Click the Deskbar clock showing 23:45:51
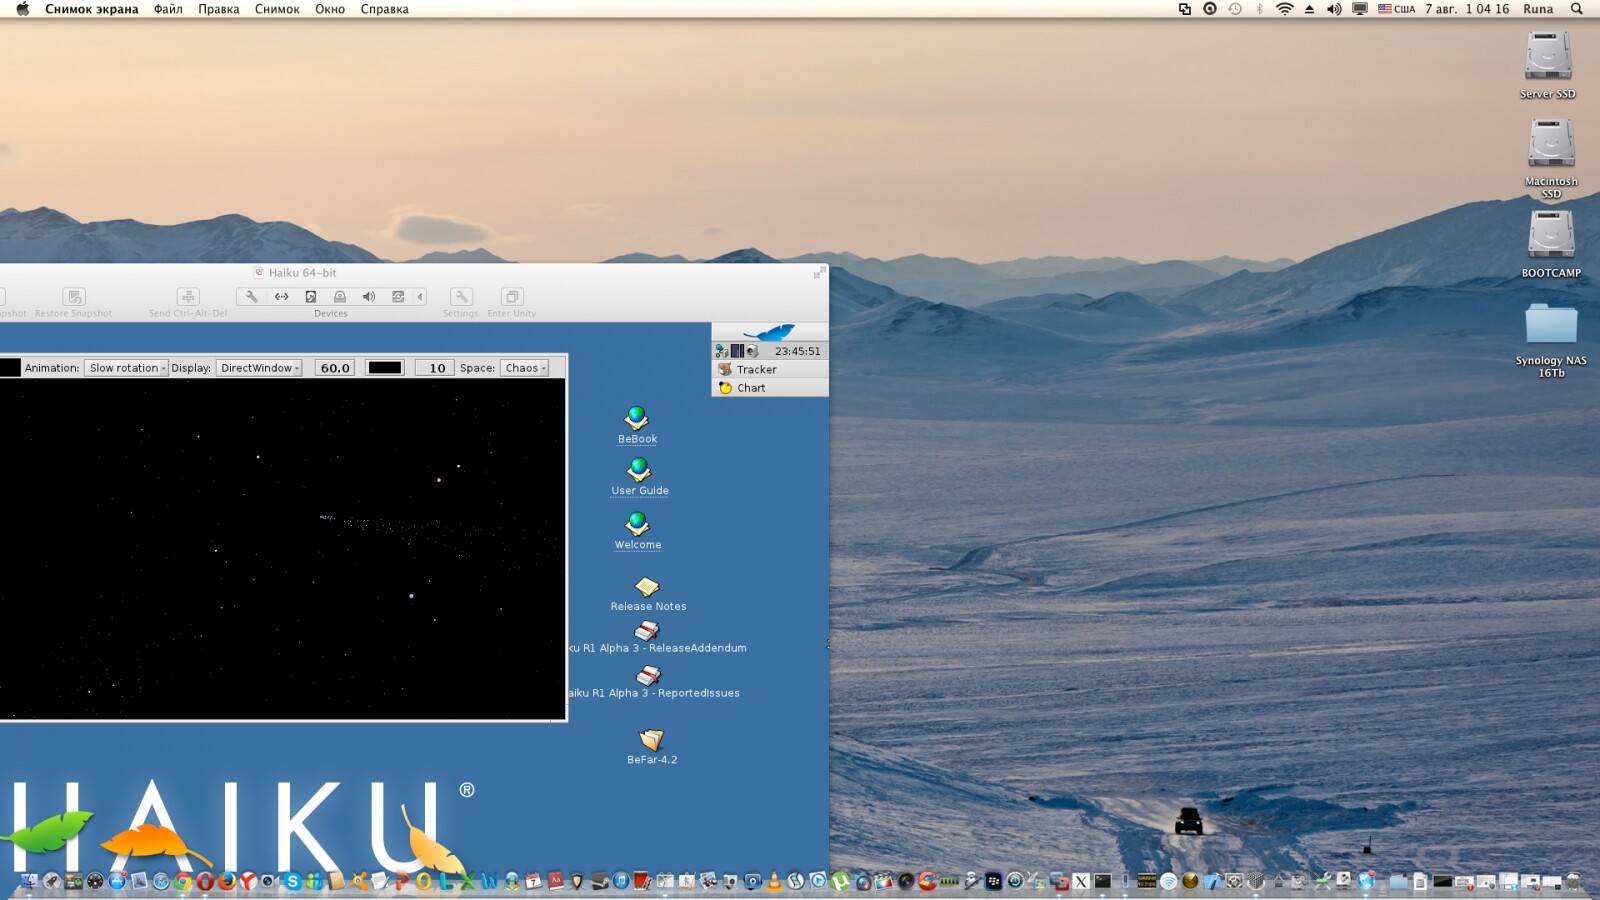The image size is (1600, 900). coord(797,351)
